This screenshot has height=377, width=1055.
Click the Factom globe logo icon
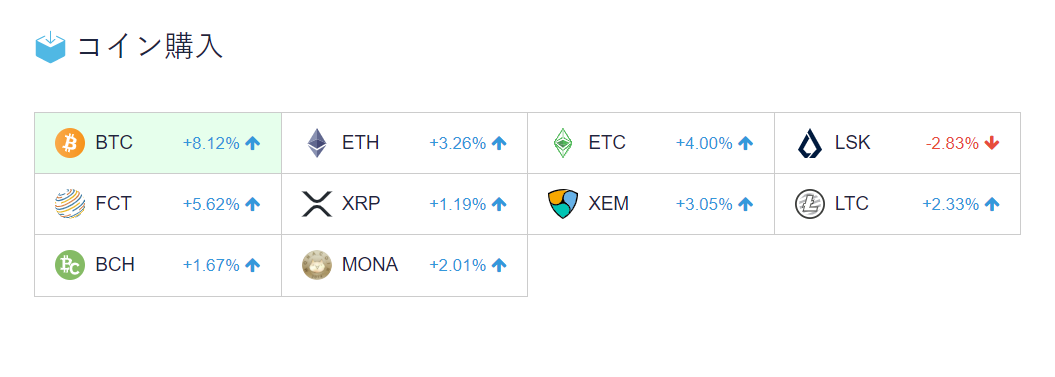point(70,204)
